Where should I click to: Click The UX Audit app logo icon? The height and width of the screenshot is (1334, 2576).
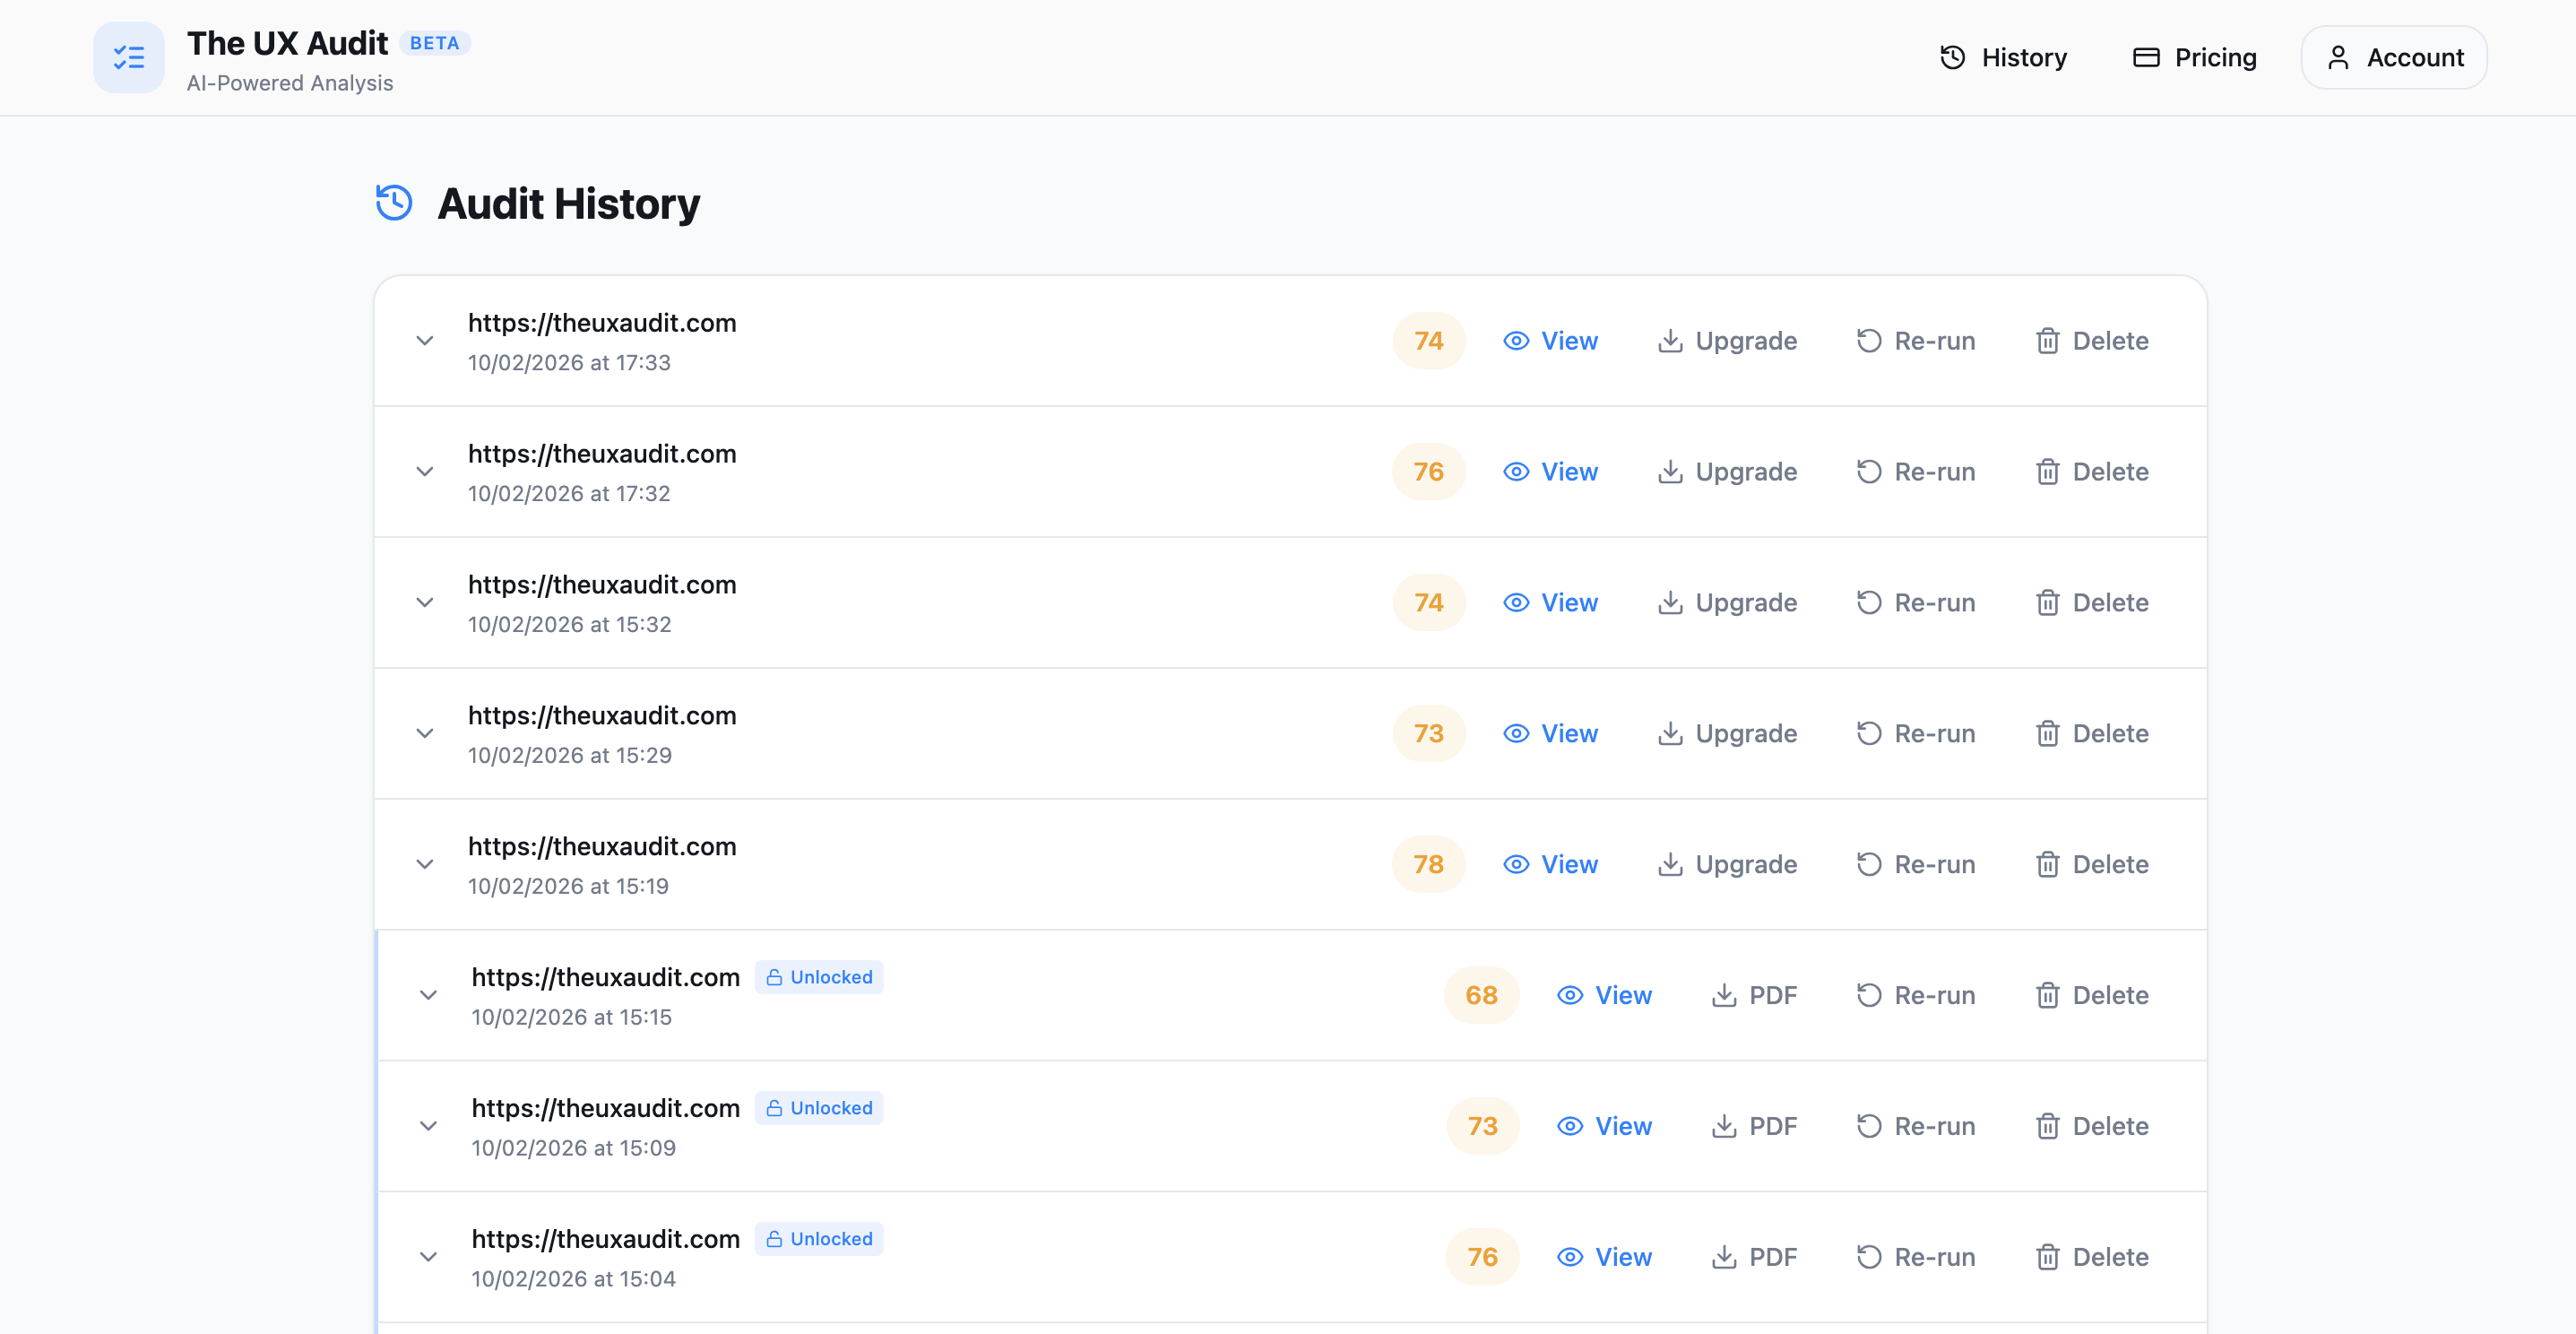(128, 57)
